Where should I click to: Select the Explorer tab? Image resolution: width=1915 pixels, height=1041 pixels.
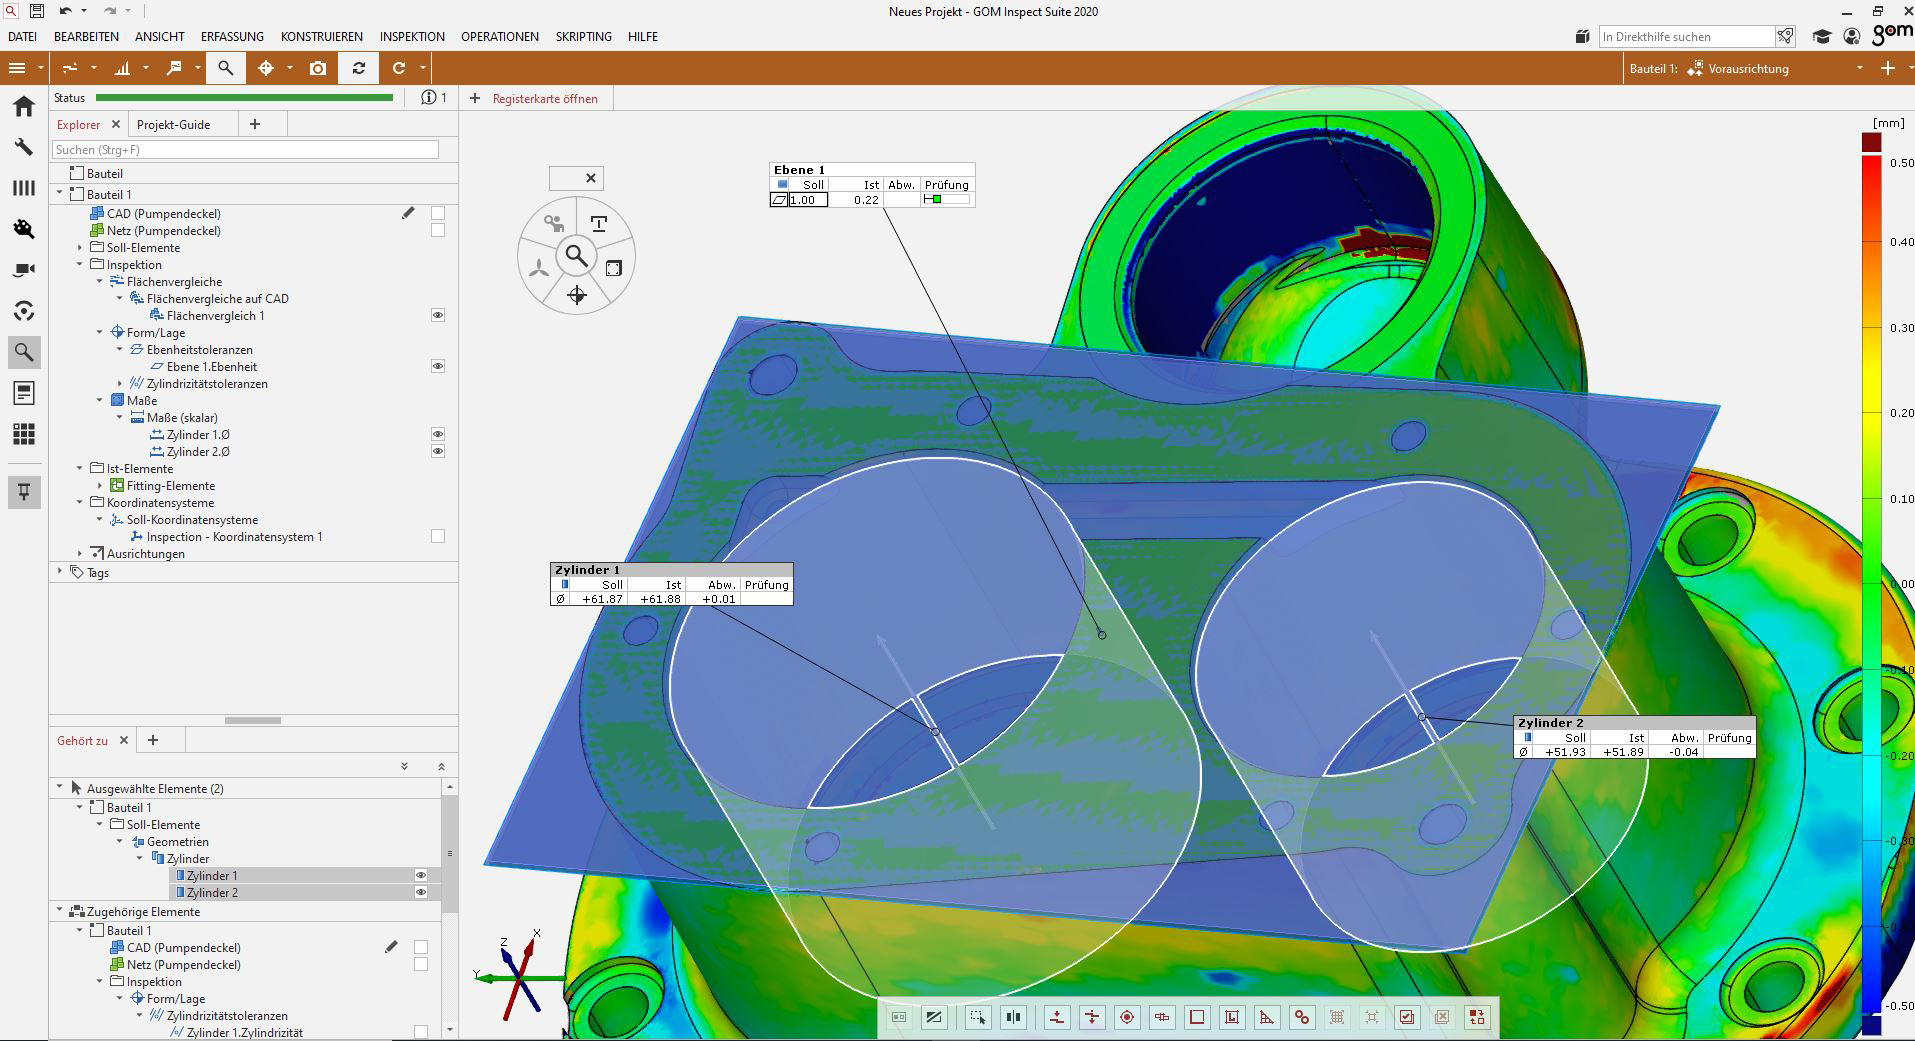coord(78,125)
